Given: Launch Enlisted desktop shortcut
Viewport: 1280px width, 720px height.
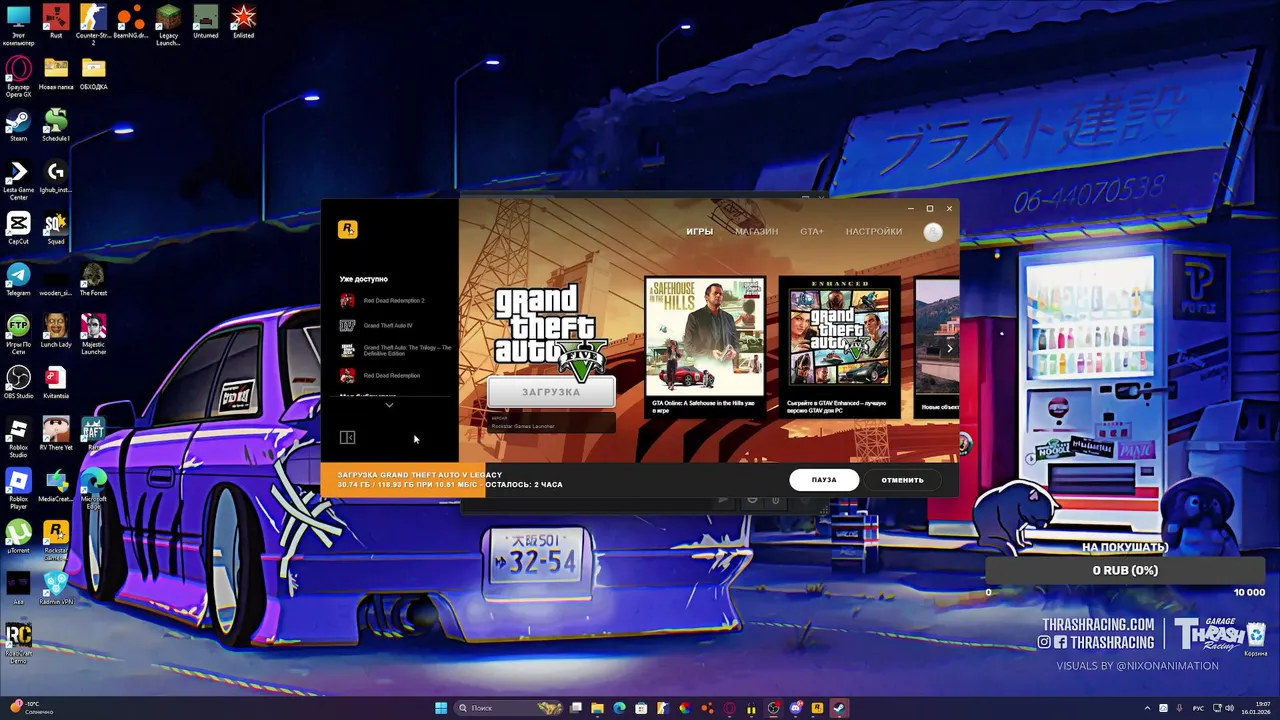Looking at the screenshot, I should pos(243,22).
